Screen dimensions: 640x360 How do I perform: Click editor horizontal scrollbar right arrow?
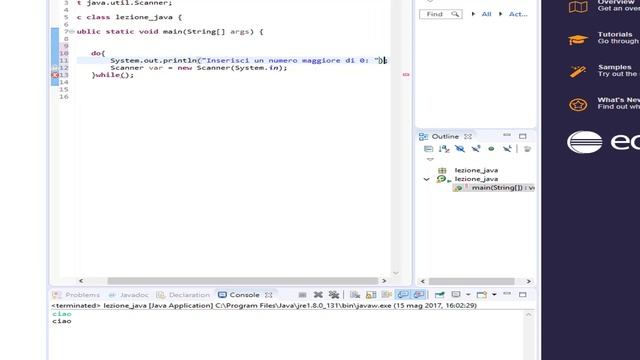[x=384, y=281]
